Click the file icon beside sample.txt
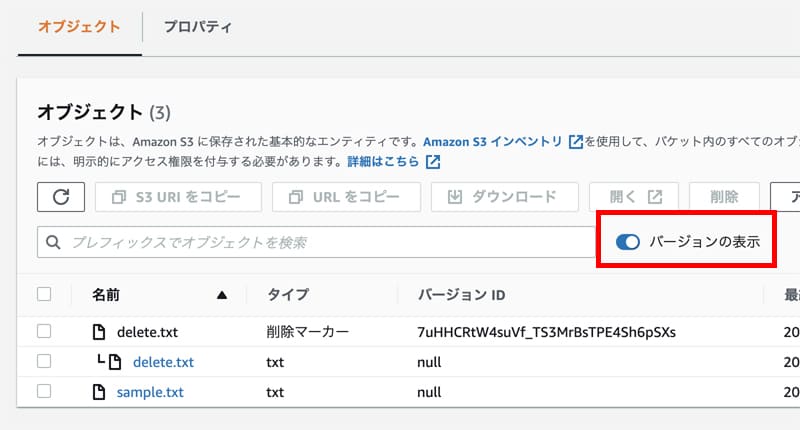The image size is (800, 430). 98,393
